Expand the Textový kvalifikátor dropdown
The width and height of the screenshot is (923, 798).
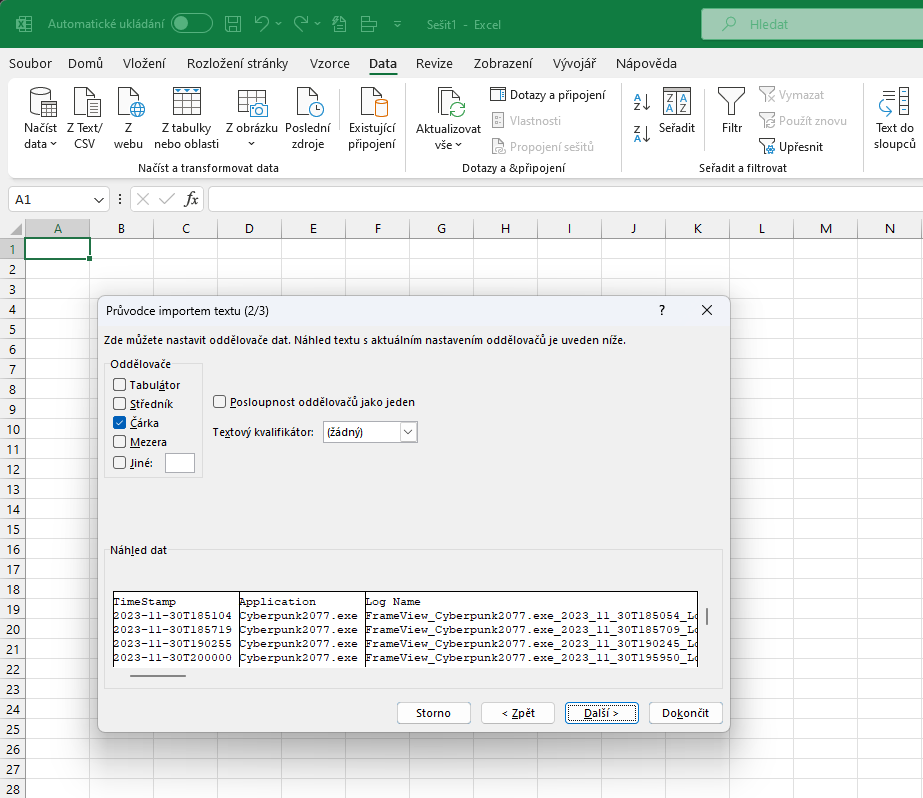(408, 432)
